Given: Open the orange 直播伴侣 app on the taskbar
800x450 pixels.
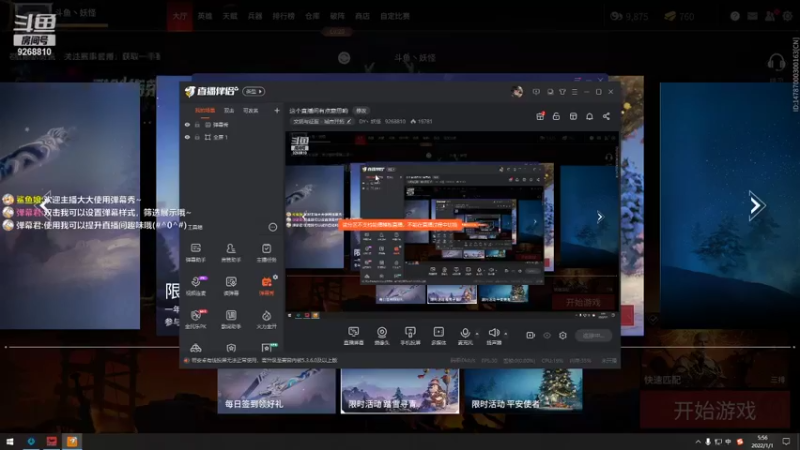Looking at the screenshot, I should (x=72, y=441).
